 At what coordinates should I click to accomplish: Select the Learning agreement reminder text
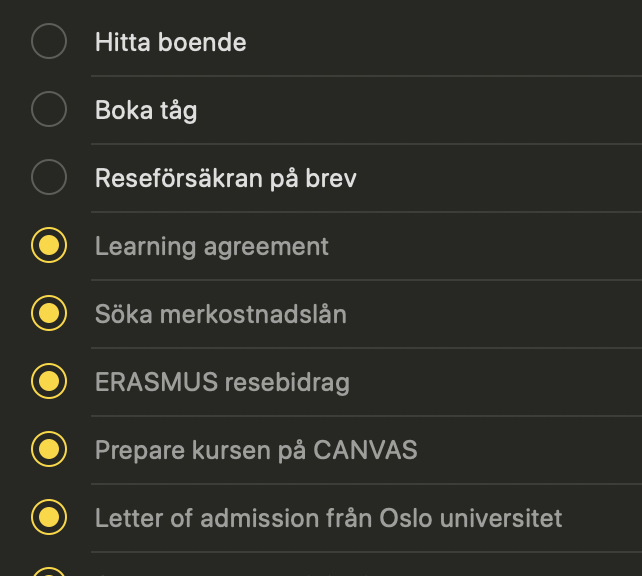point(212,246)
